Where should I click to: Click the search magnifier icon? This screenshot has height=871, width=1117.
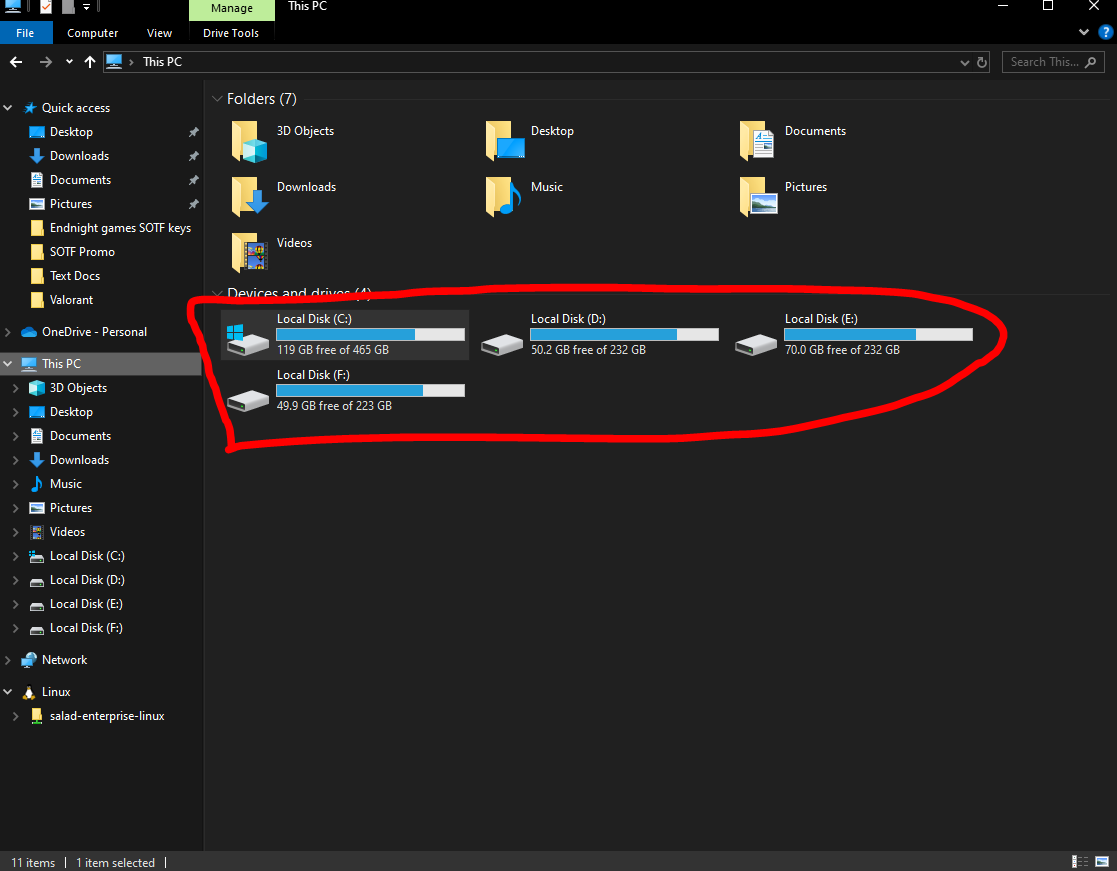[1091, 62]
